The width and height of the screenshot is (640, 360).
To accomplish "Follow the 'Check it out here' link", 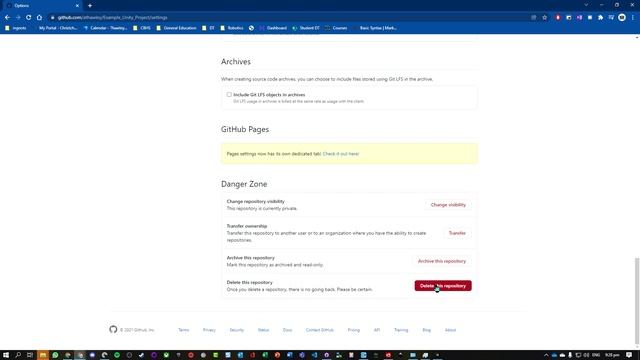I will coord(341,154).
